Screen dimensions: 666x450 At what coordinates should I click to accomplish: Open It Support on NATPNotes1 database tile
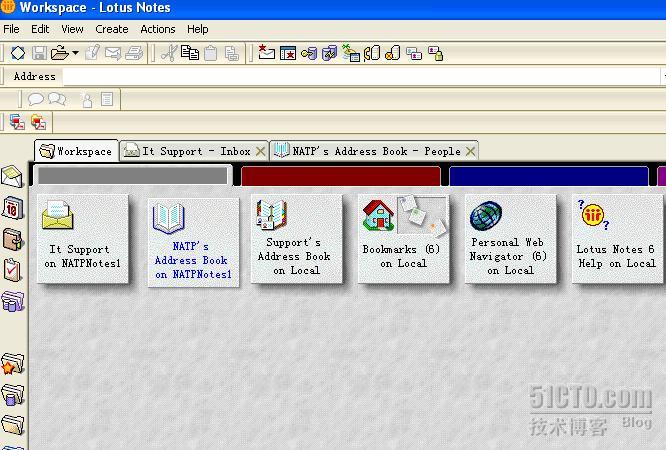(83, 239)
